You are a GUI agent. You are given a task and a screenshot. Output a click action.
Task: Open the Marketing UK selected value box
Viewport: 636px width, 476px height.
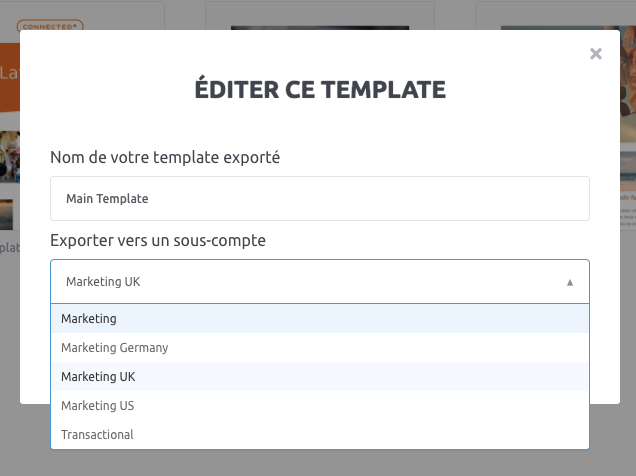[x=320, y=281]
